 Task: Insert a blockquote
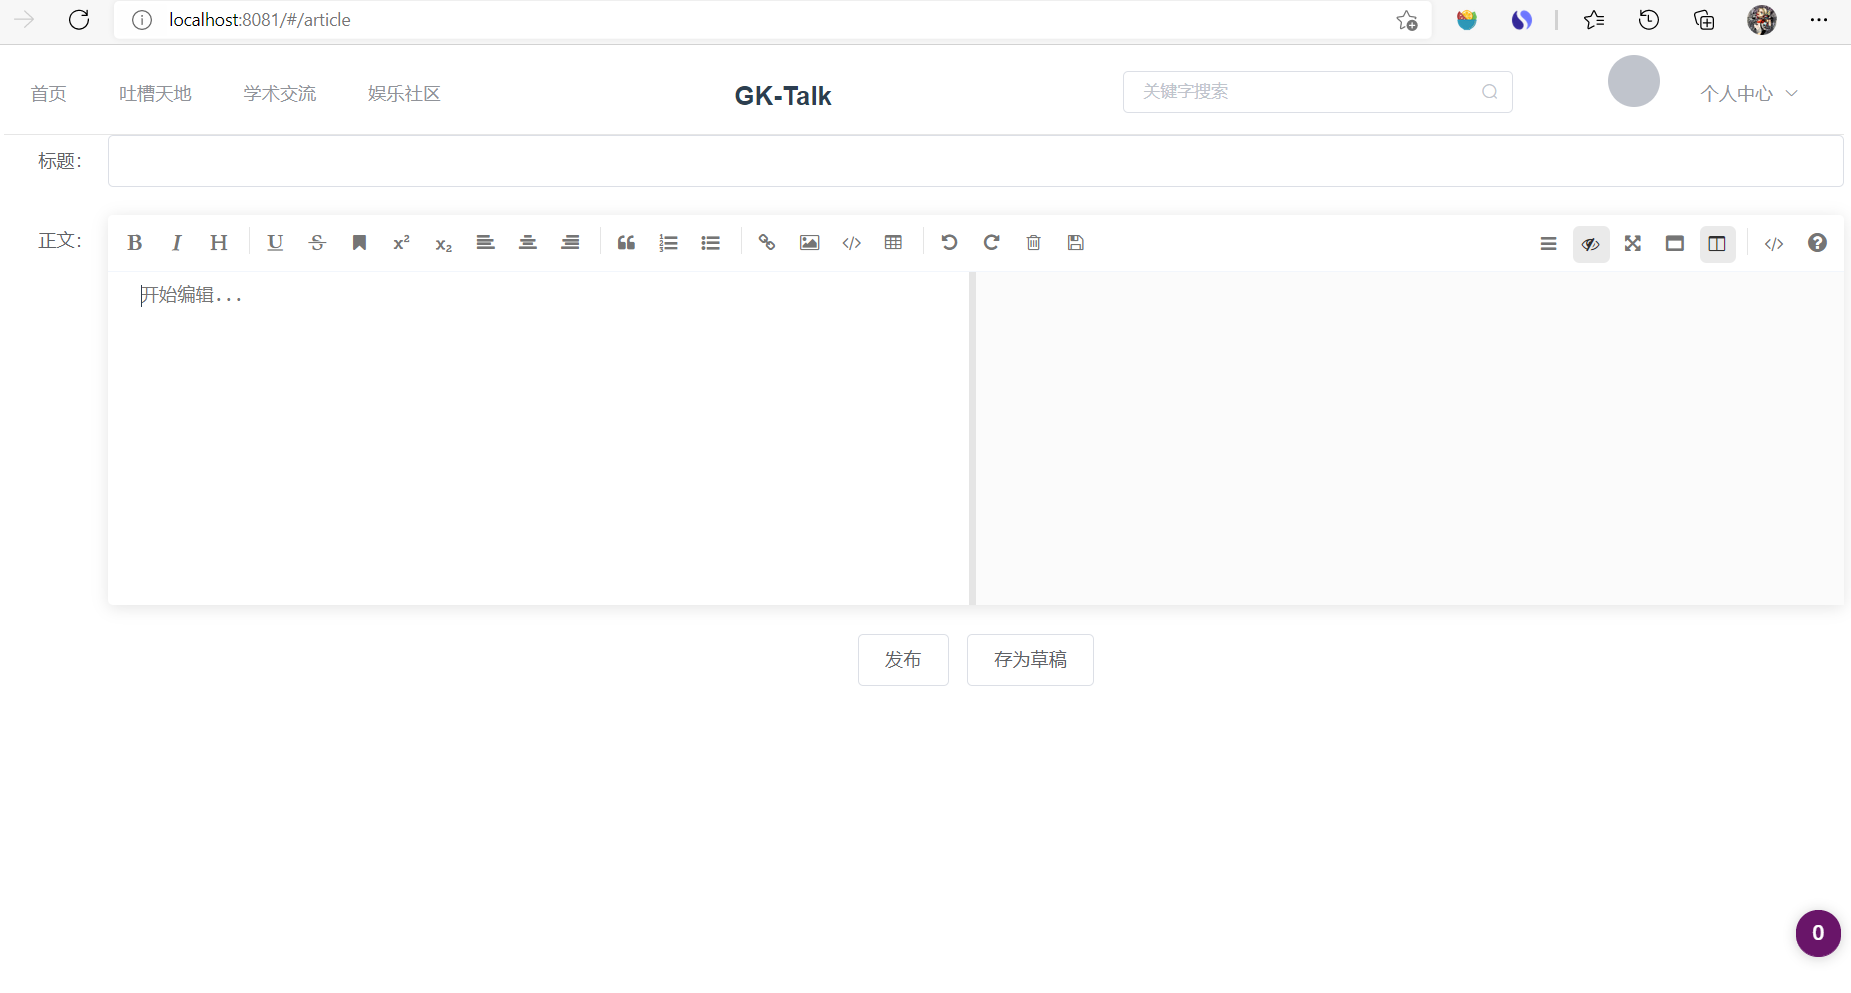click(x=626, y=242)
